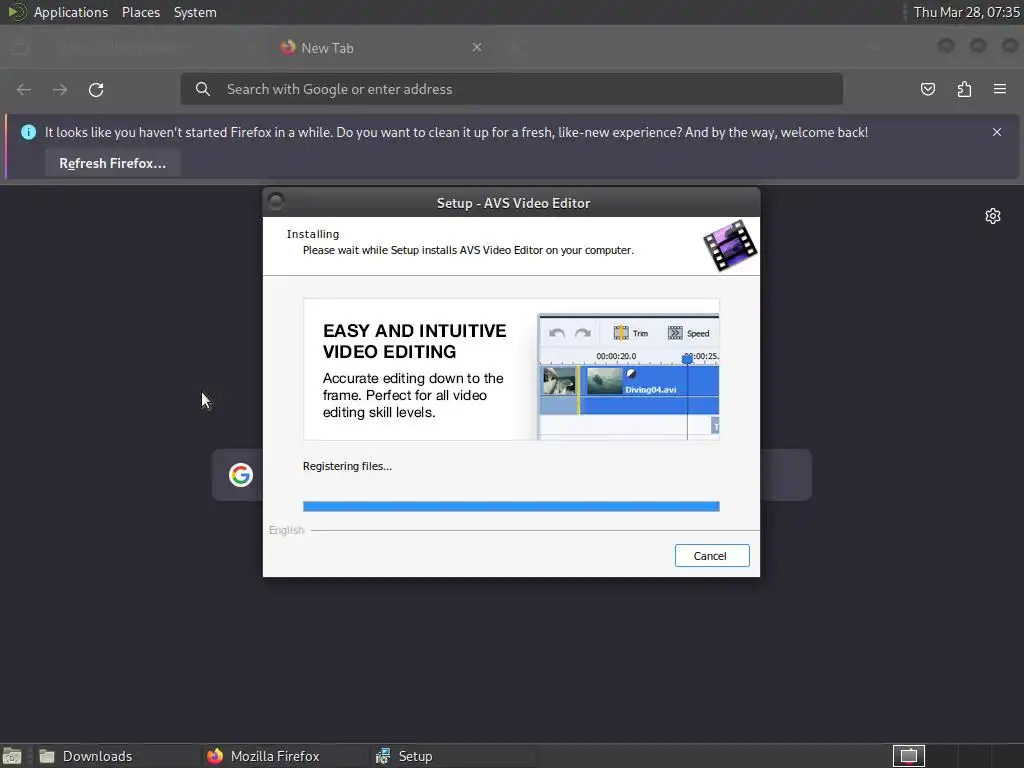
Task: Click the clock showing Thu Mar 28
Action: 967,12
